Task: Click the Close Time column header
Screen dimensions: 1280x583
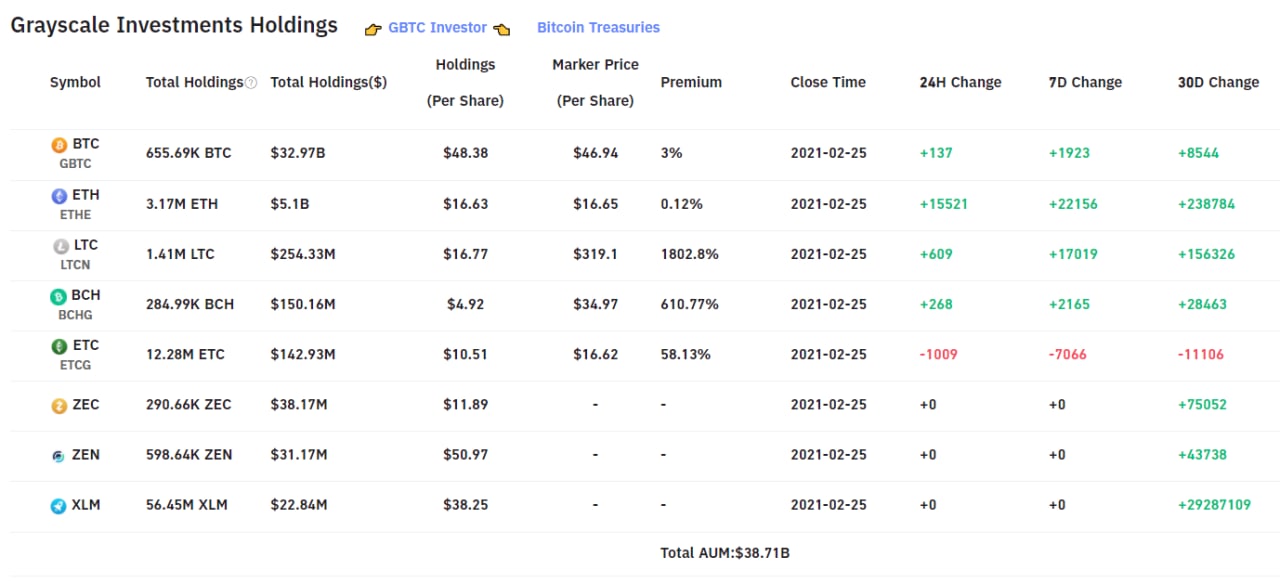Action: [828, 82]
